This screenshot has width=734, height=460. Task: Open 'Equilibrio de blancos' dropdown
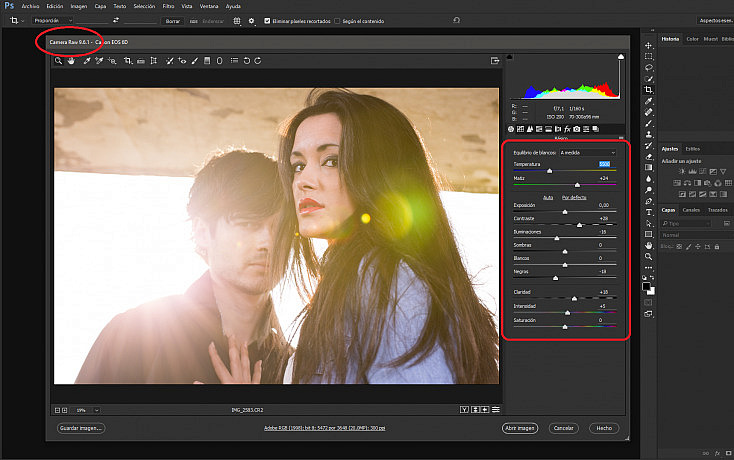tap(587, 153)
